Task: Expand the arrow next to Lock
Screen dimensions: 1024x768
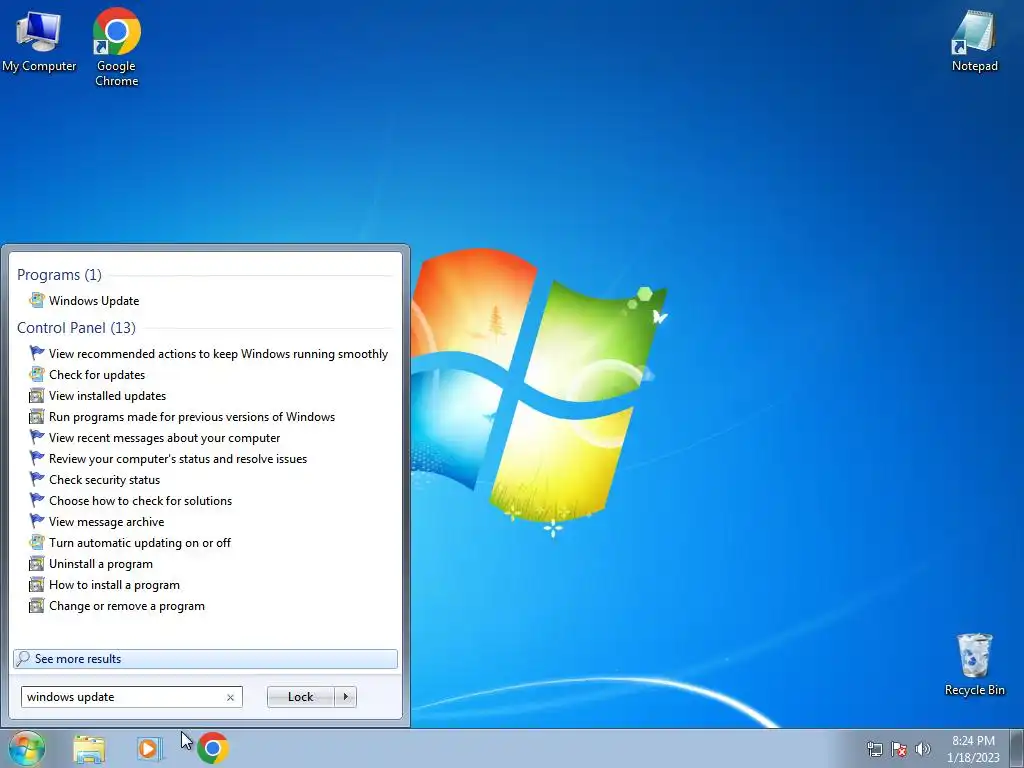Action: (345, 697)
